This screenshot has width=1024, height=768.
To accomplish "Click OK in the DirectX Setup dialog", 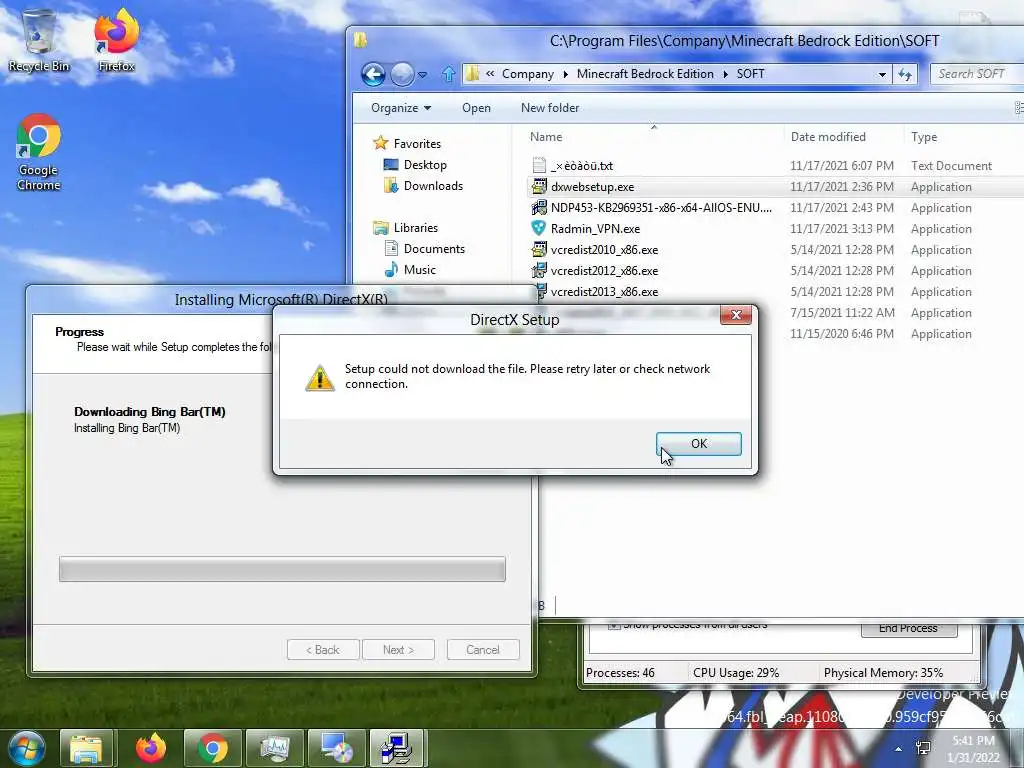I will (698, 443).
